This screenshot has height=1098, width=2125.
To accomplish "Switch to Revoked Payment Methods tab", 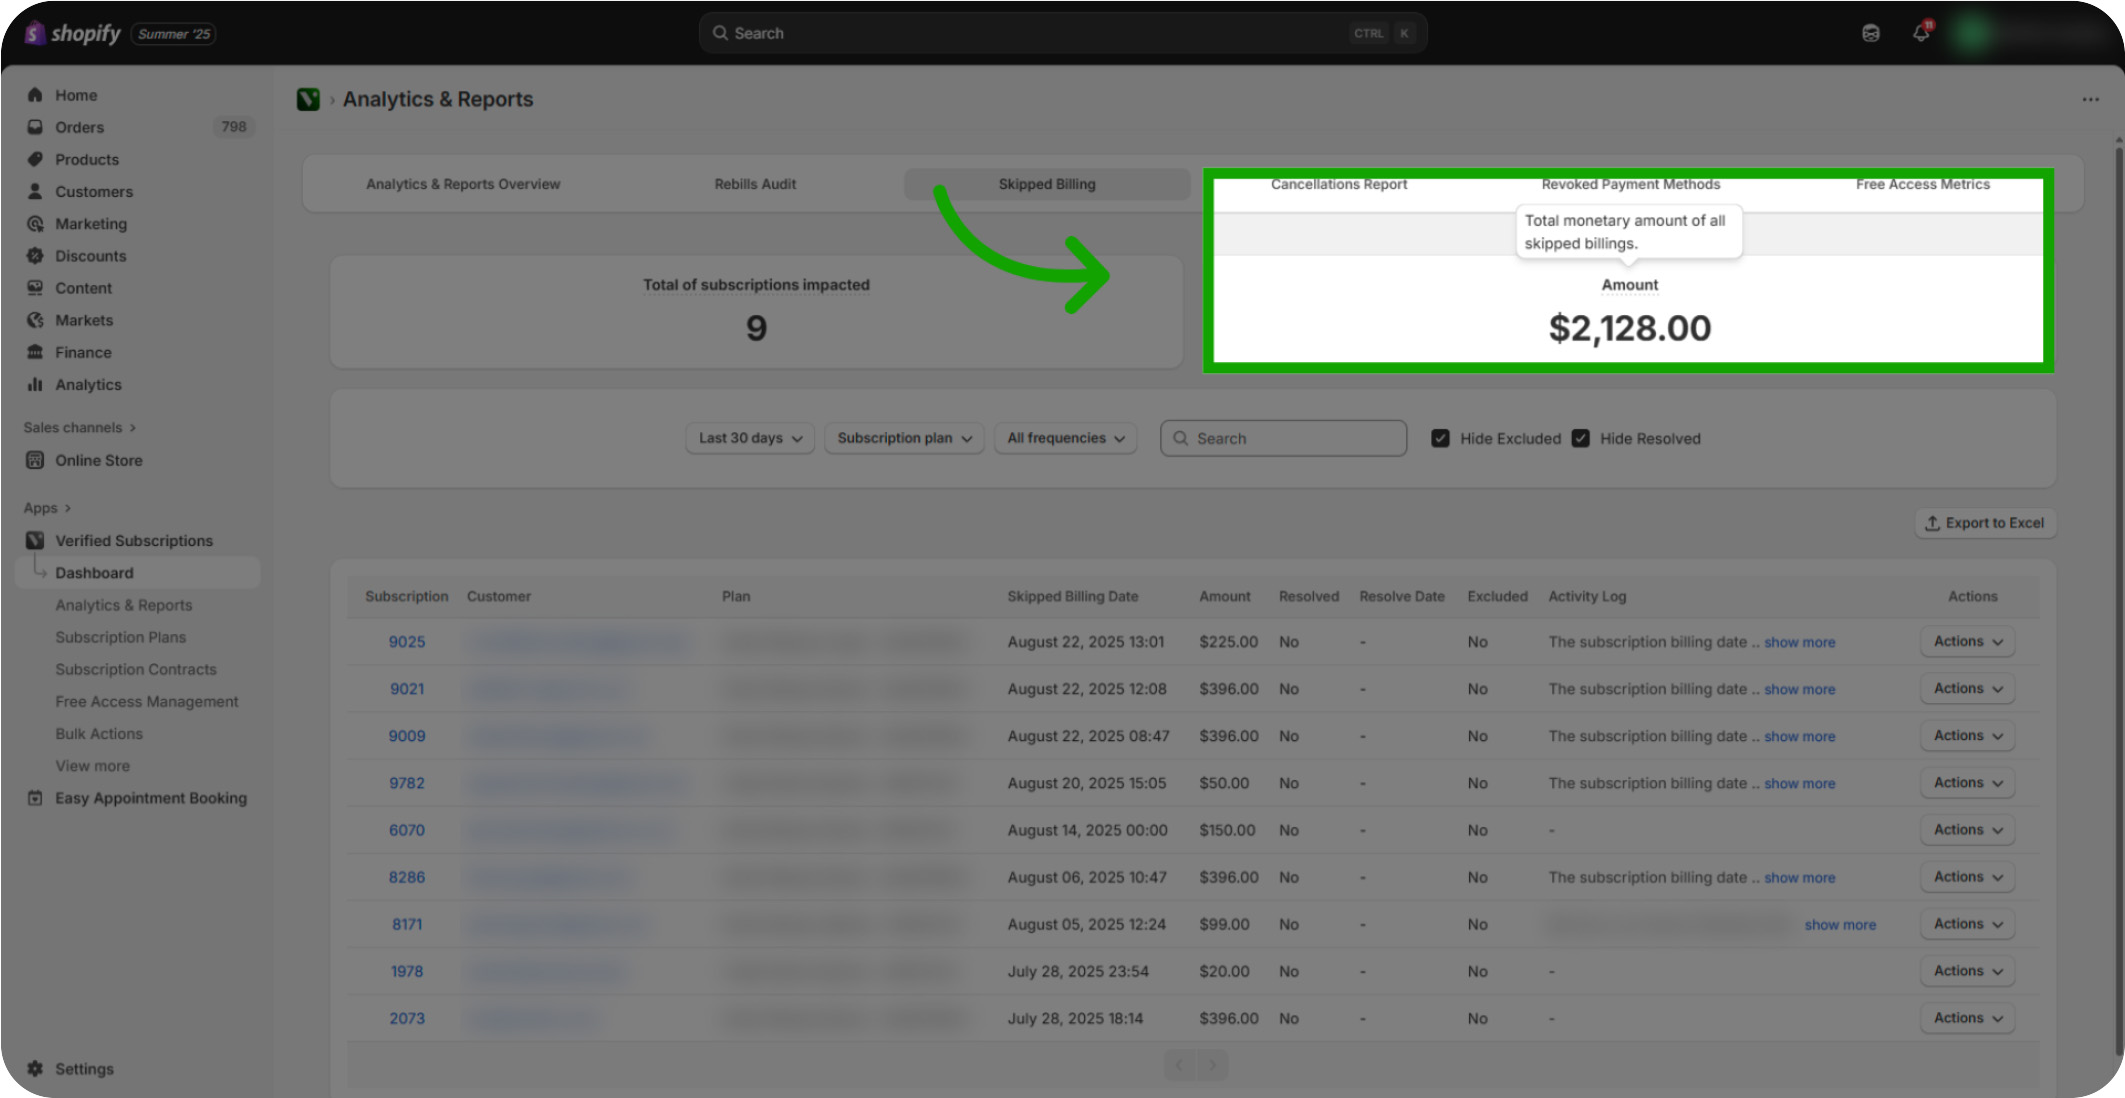I will 1630,184.
